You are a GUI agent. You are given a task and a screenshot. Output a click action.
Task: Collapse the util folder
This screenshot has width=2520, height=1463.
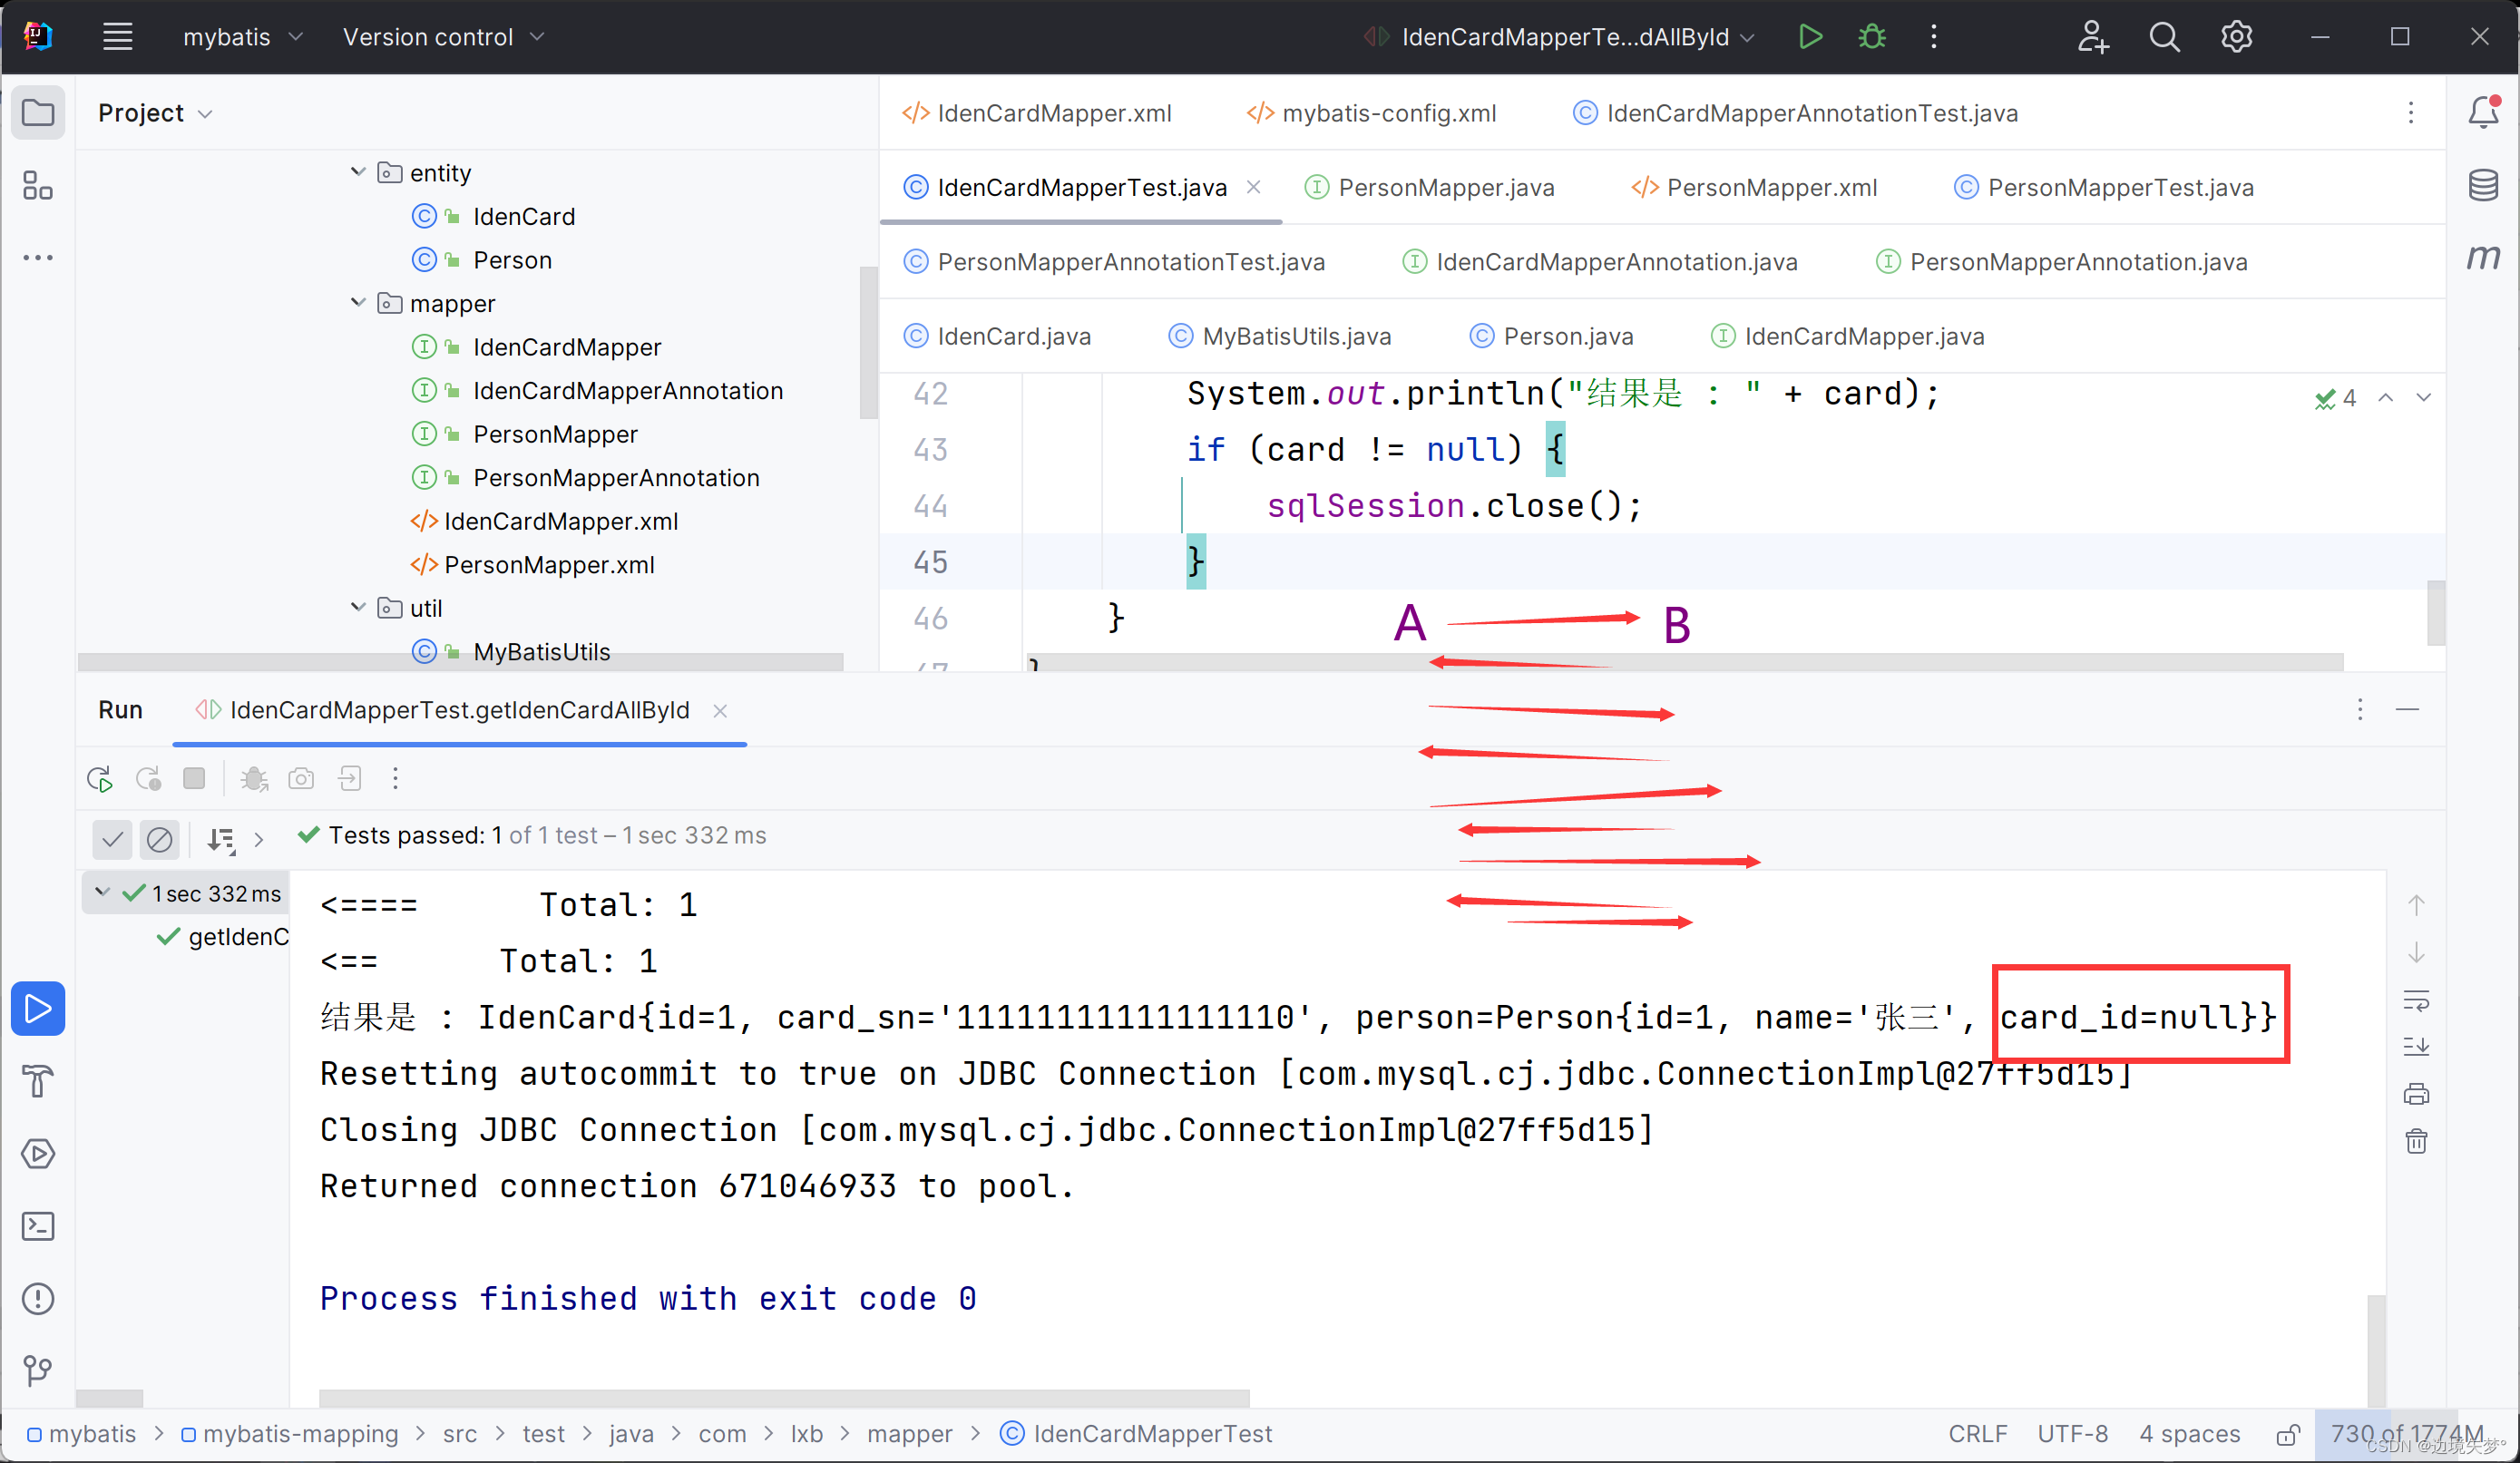[x=358, y=608]
